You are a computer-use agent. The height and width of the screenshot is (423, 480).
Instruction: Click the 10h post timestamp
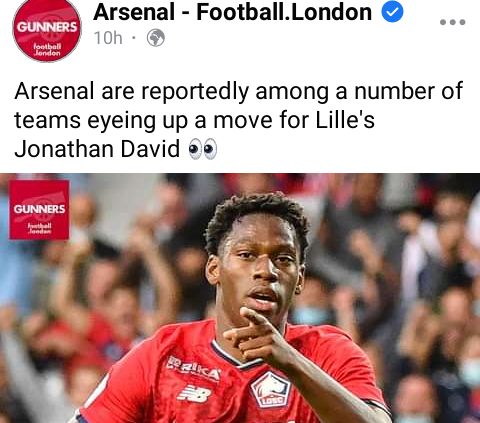[x=108, y=38]
